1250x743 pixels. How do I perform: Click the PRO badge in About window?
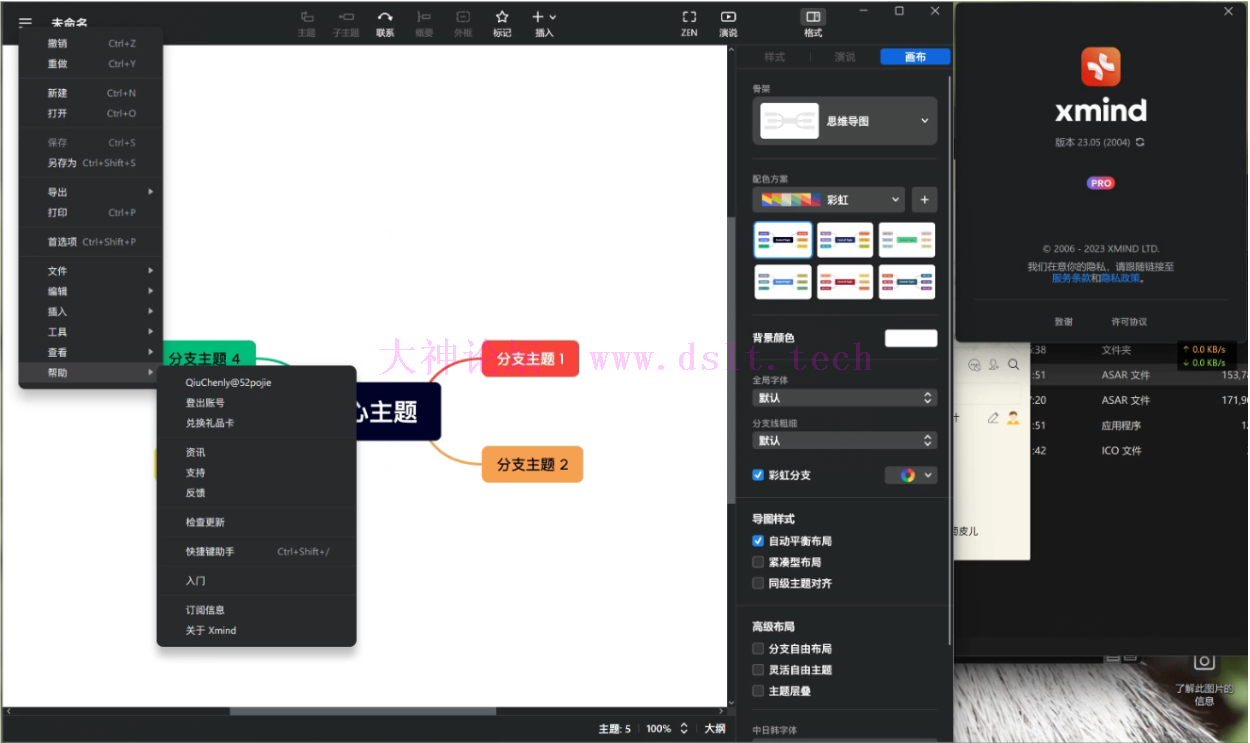[x=1101, y=183]
